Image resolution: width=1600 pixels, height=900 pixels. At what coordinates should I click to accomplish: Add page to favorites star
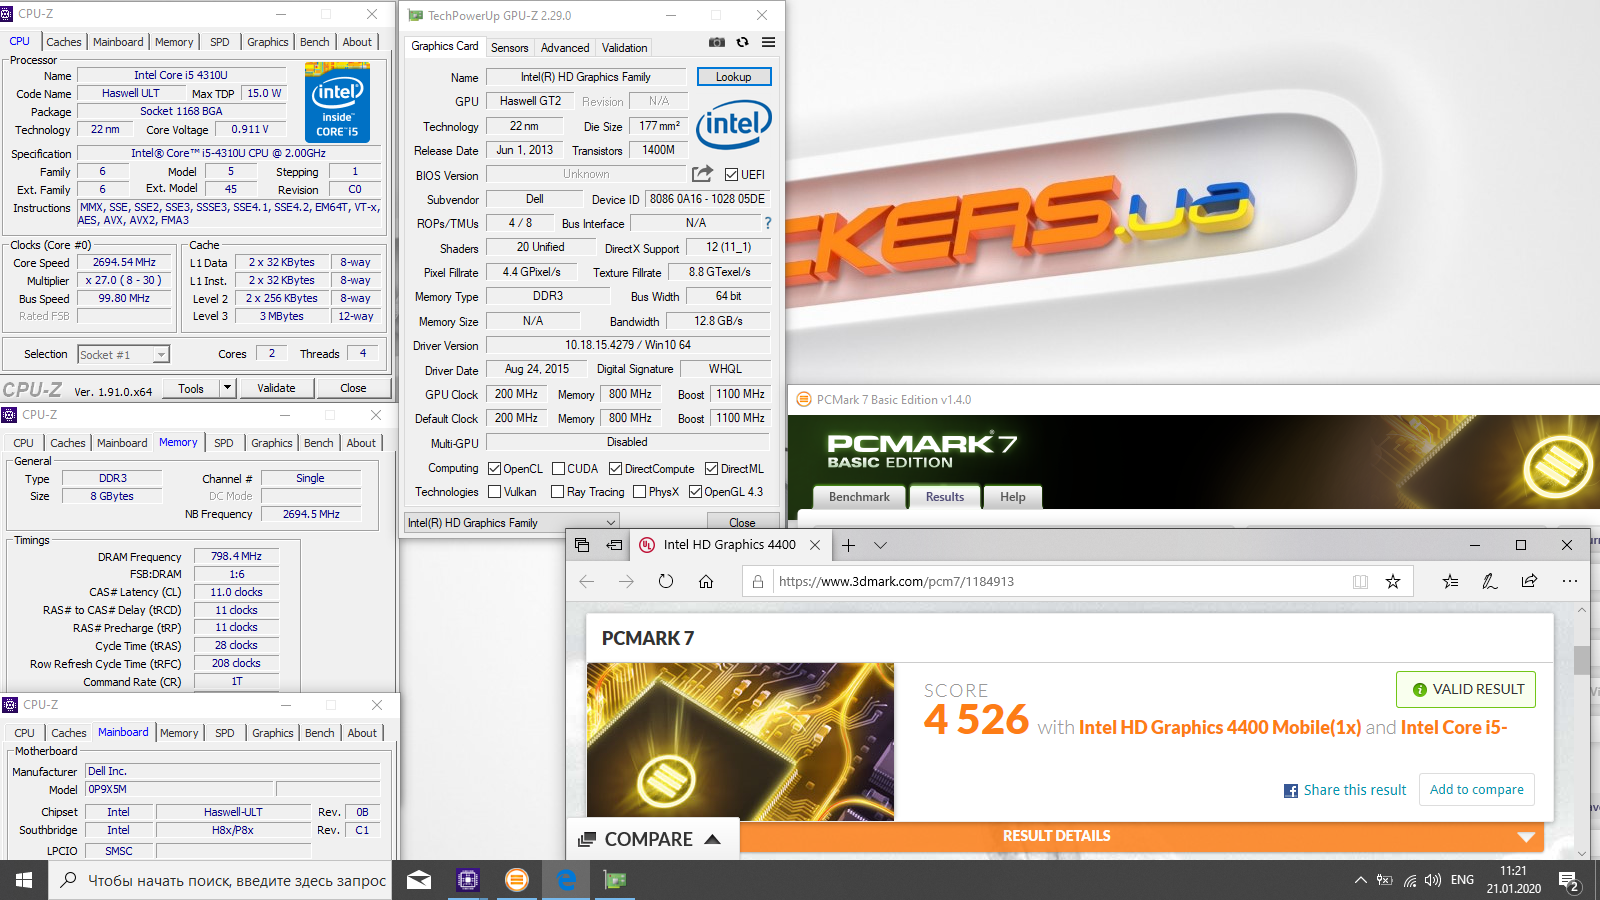point(1392,581)
